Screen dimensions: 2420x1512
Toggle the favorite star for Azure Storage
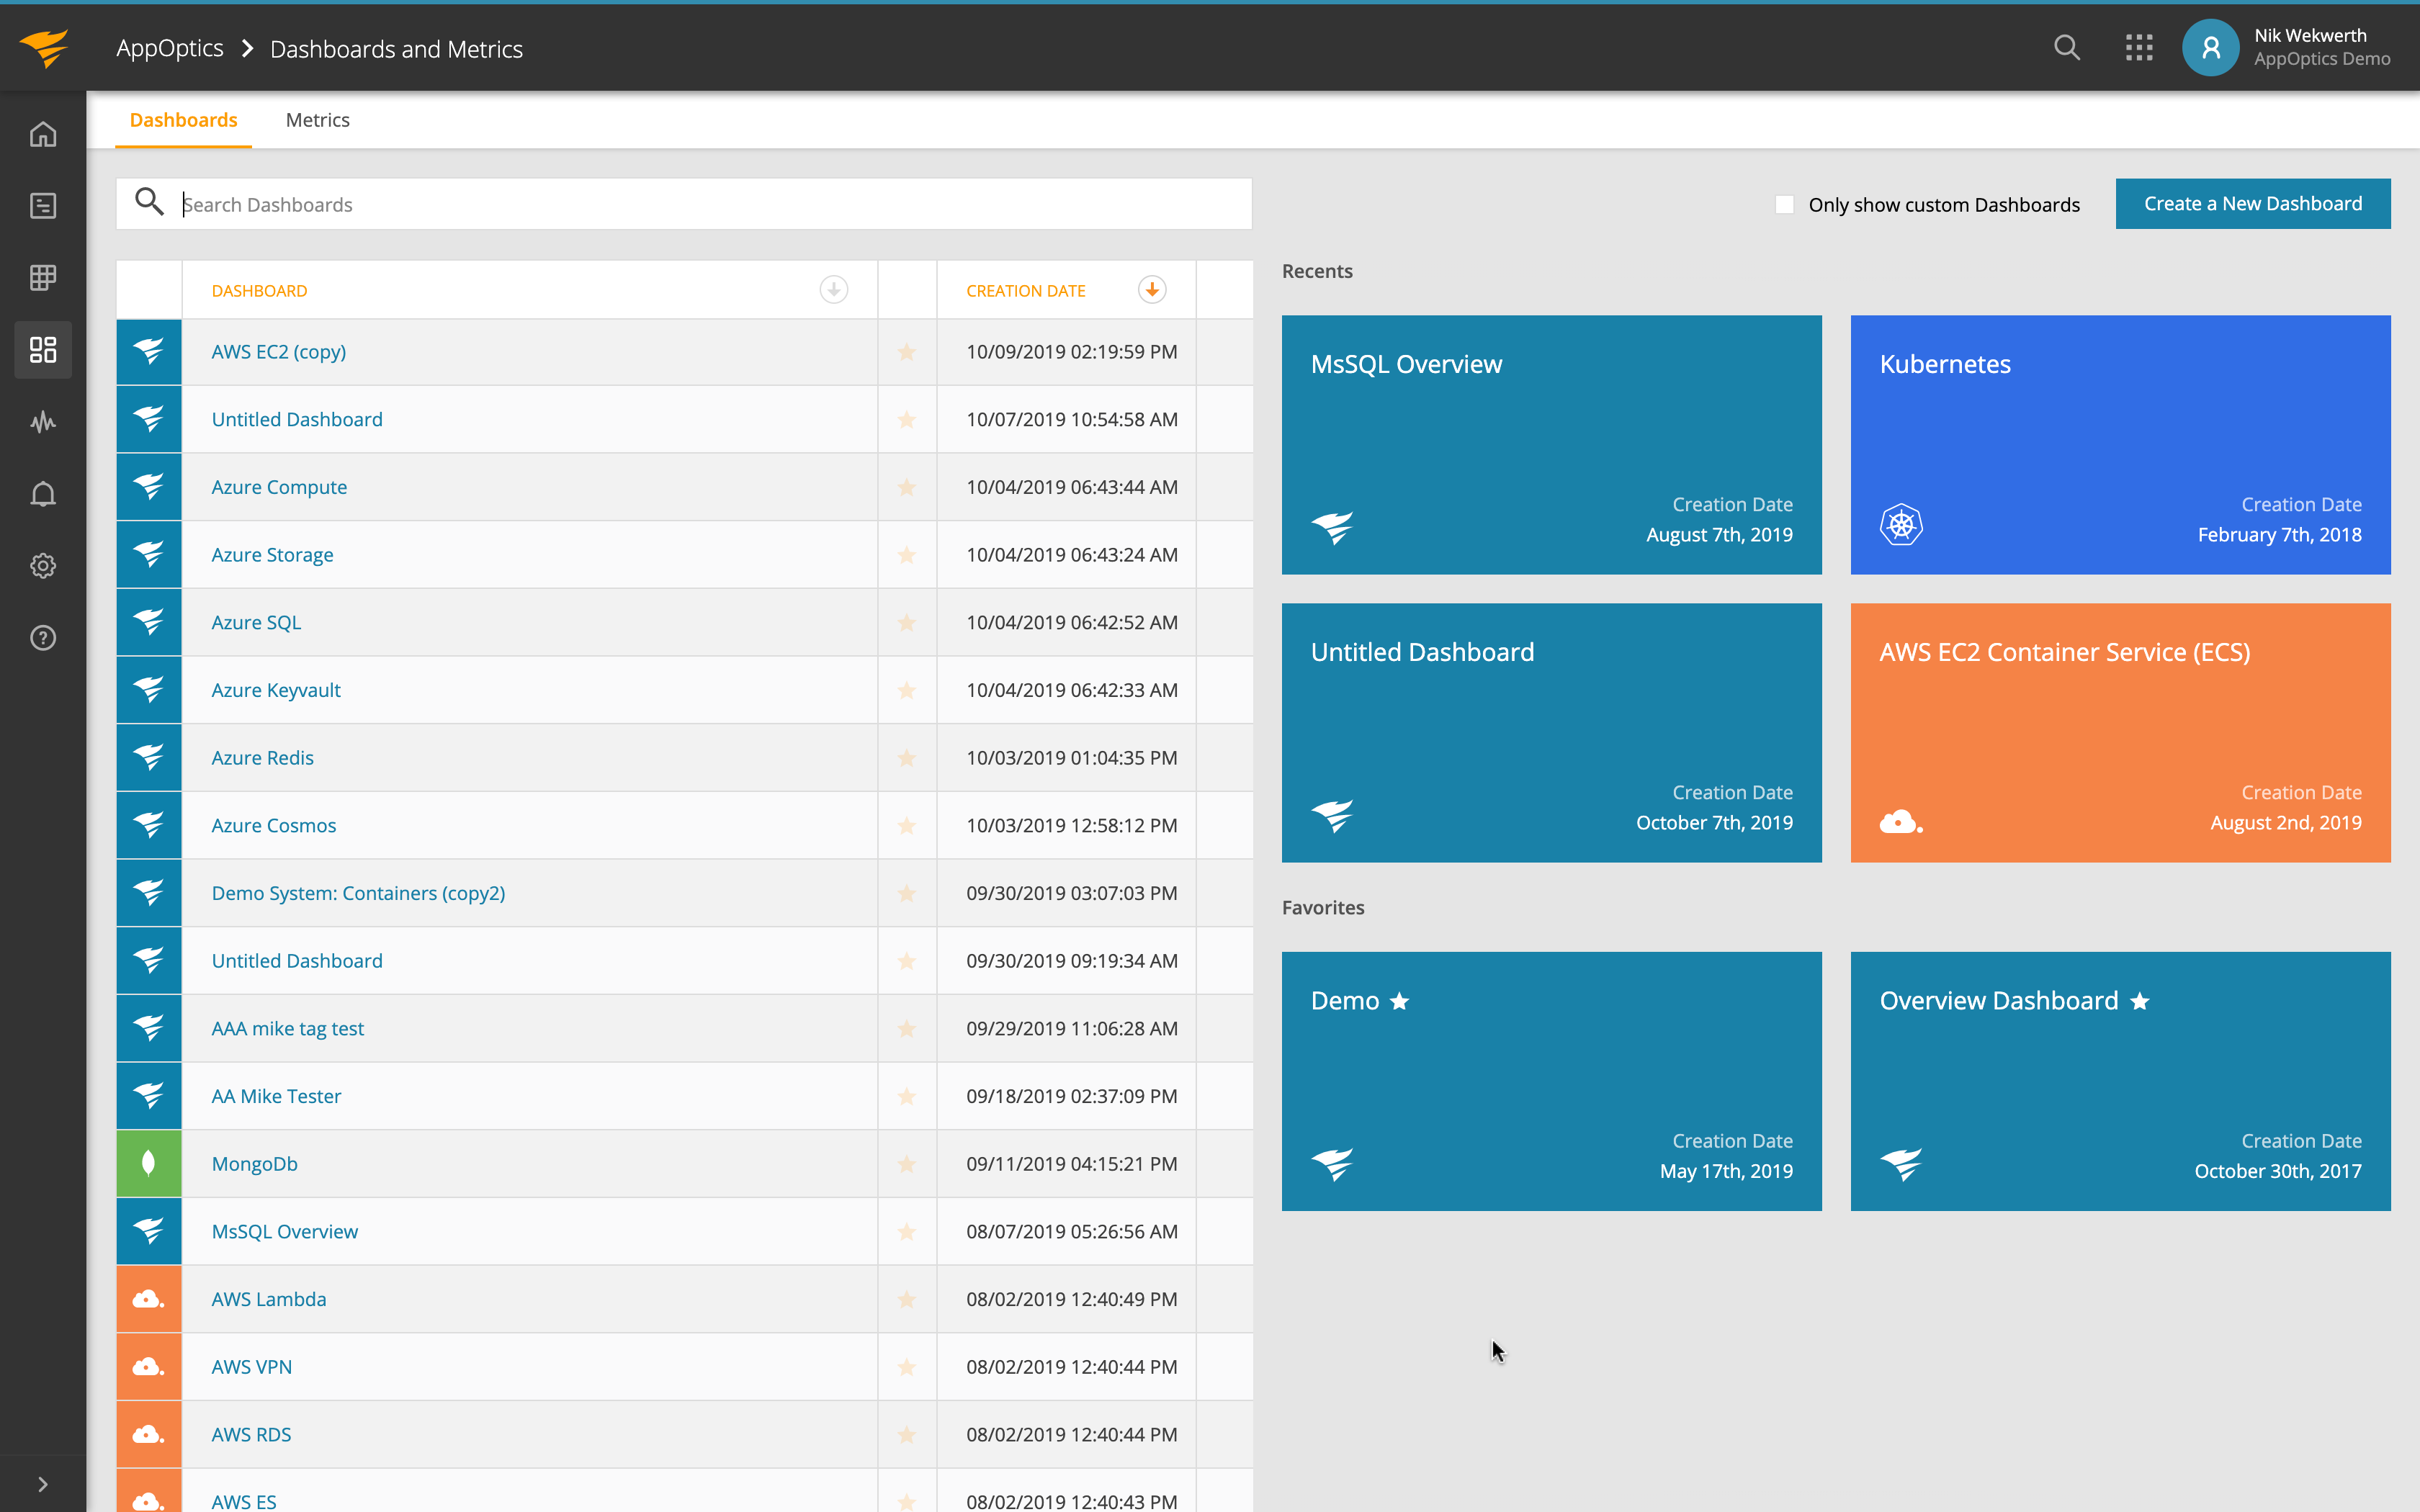coord(907,555)
